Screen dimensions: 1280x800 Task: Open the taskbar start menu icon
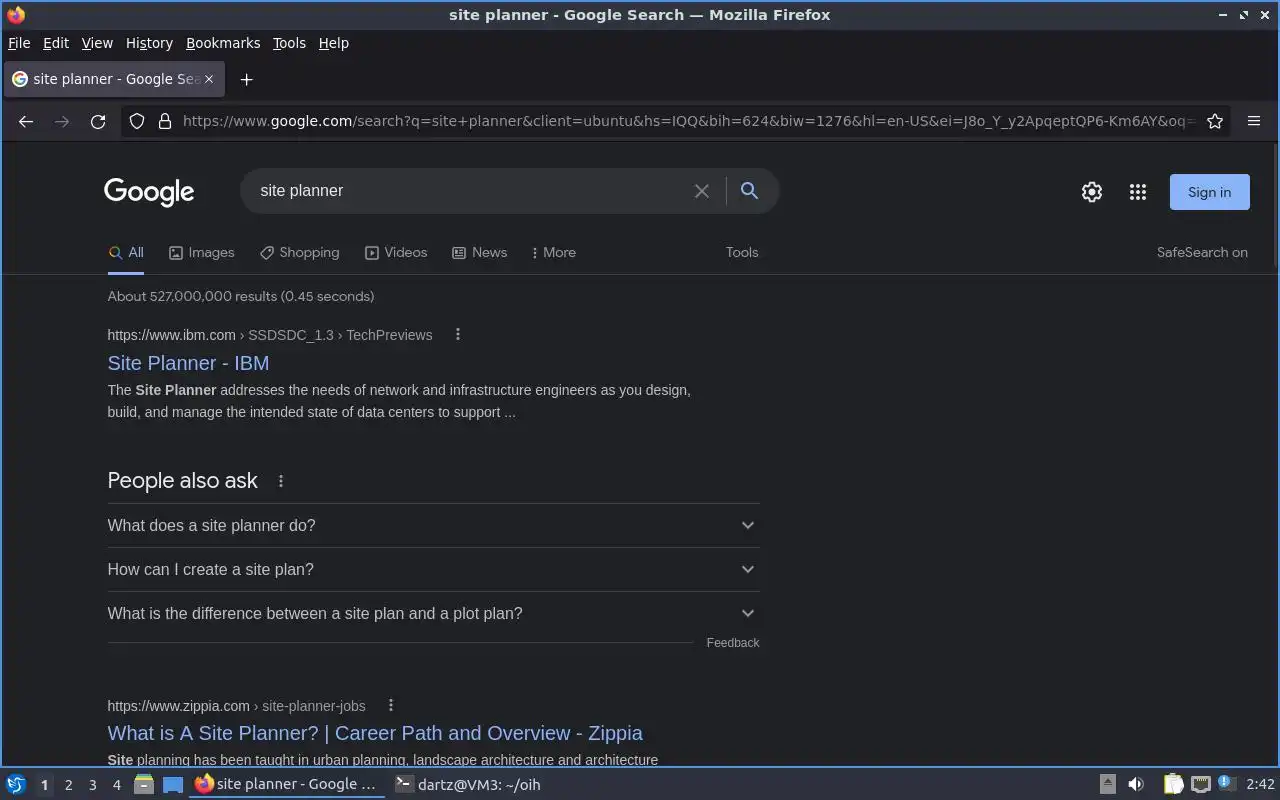tap(16, 784)
